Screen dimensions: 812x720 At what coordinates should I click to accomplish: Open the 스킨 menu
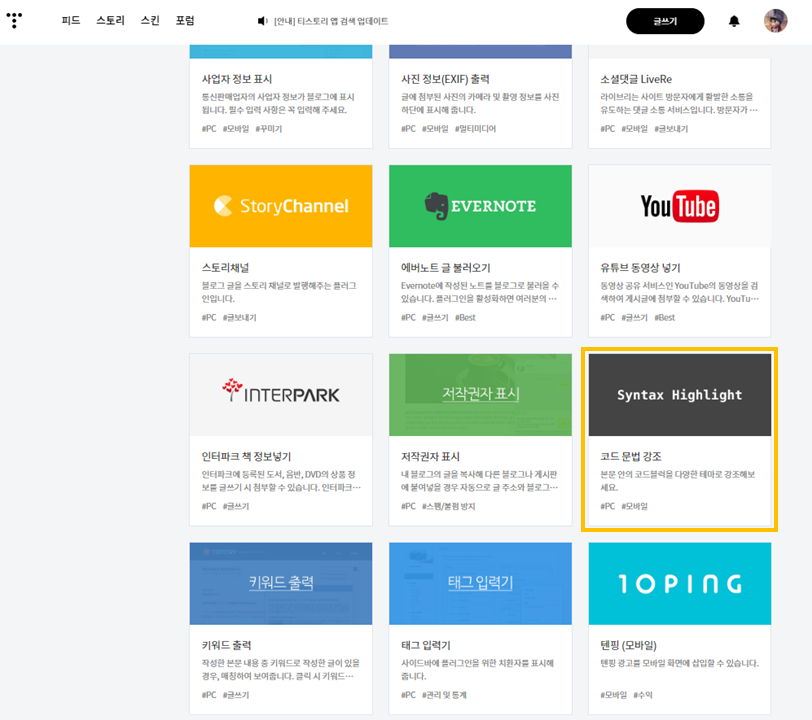(150, 21)
